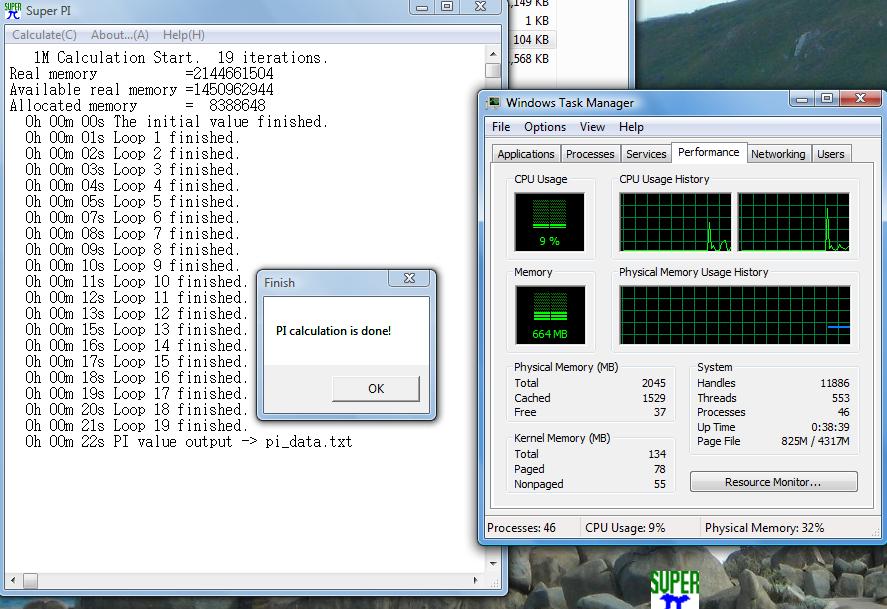
Task: Click the Physical Memory Usage History graph
Action: click(x=734, y=315)
